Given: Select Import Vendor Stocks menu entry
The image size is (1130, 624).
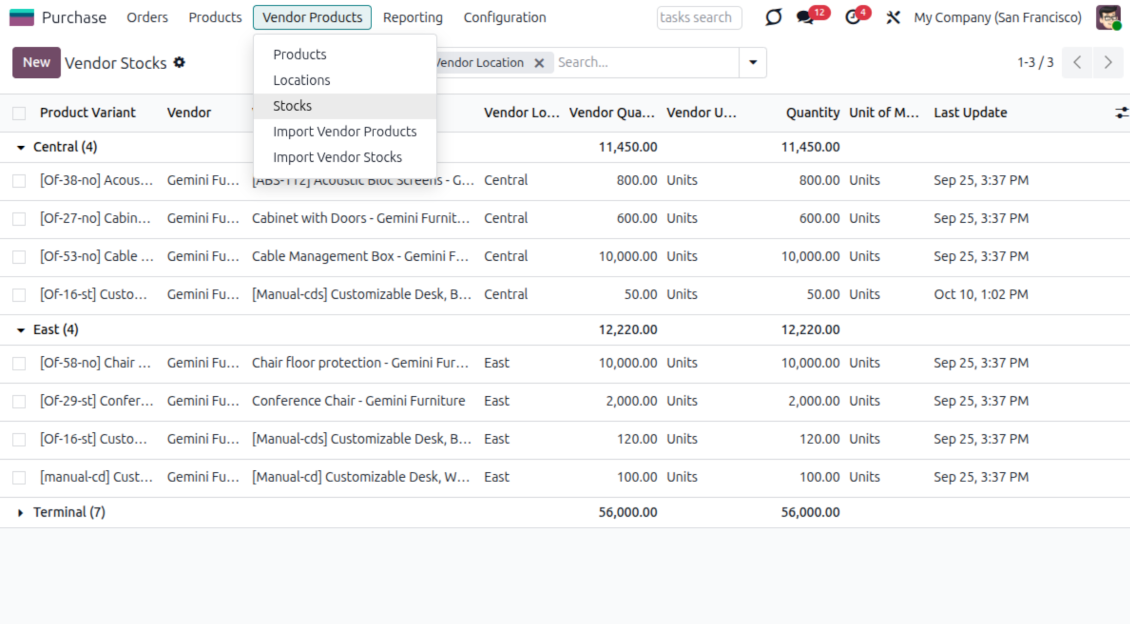Looking at the screenshot, I should click(337, 157).
